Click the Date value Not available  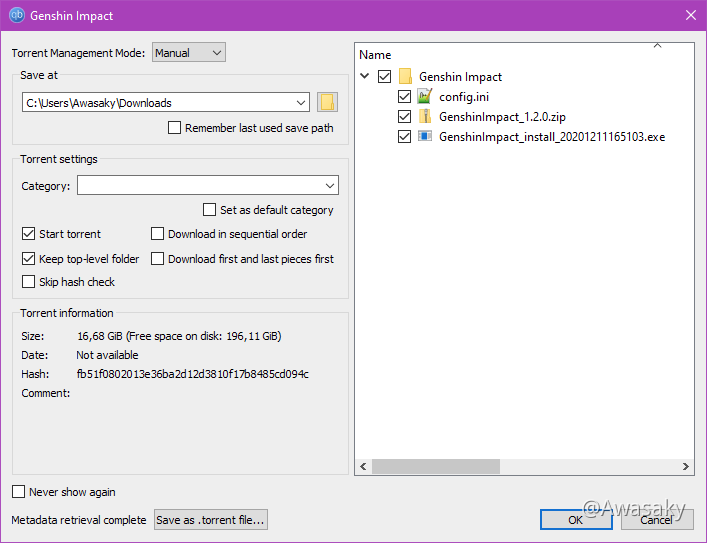(x=107, y=355)
